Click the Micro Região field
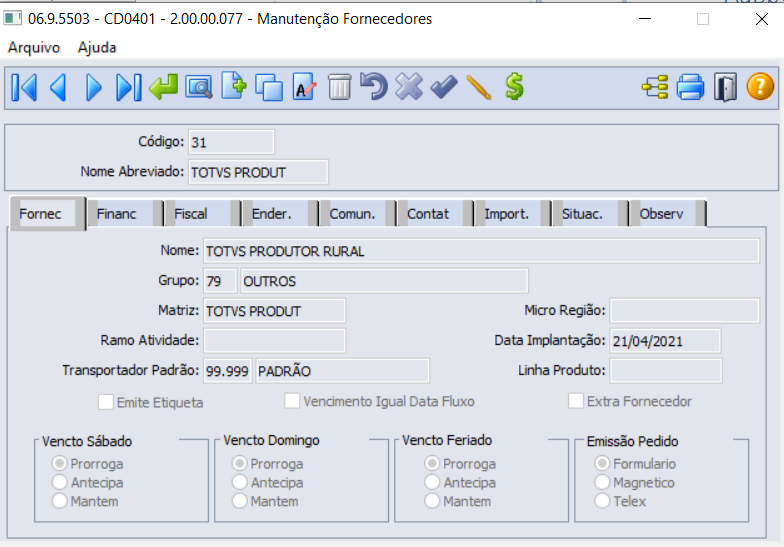 pyautogui.click(x=684, y=311)
